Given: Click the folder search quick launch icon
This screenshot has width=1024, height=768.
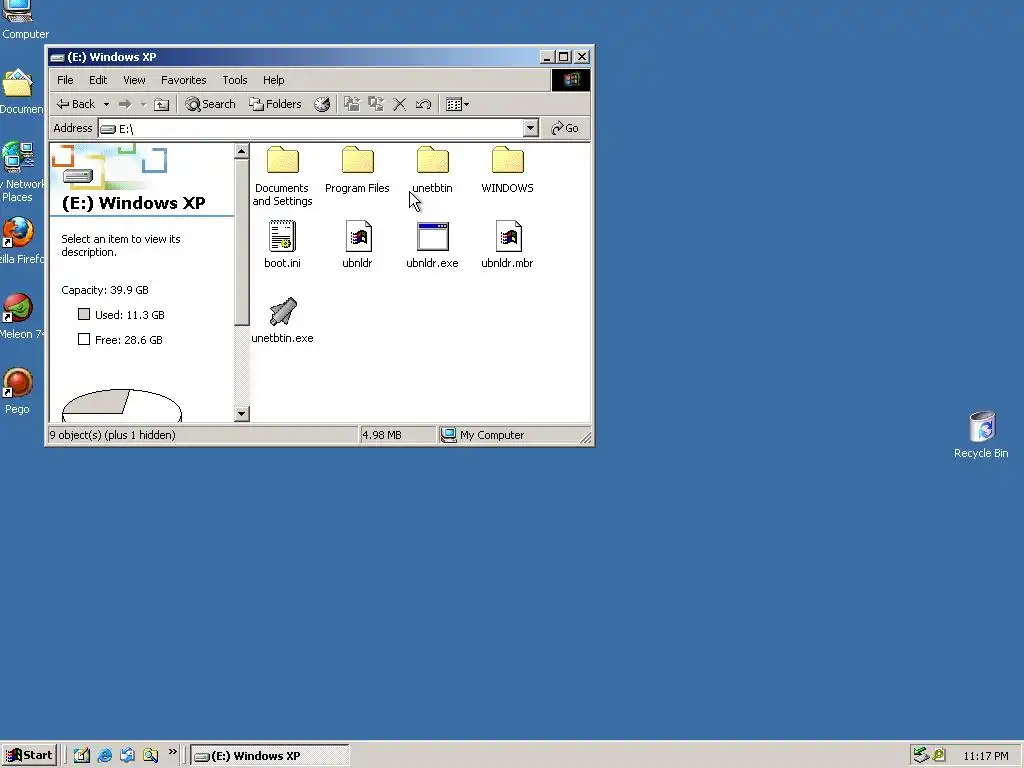Looking at the screenshot, I should tap(150, 756).
